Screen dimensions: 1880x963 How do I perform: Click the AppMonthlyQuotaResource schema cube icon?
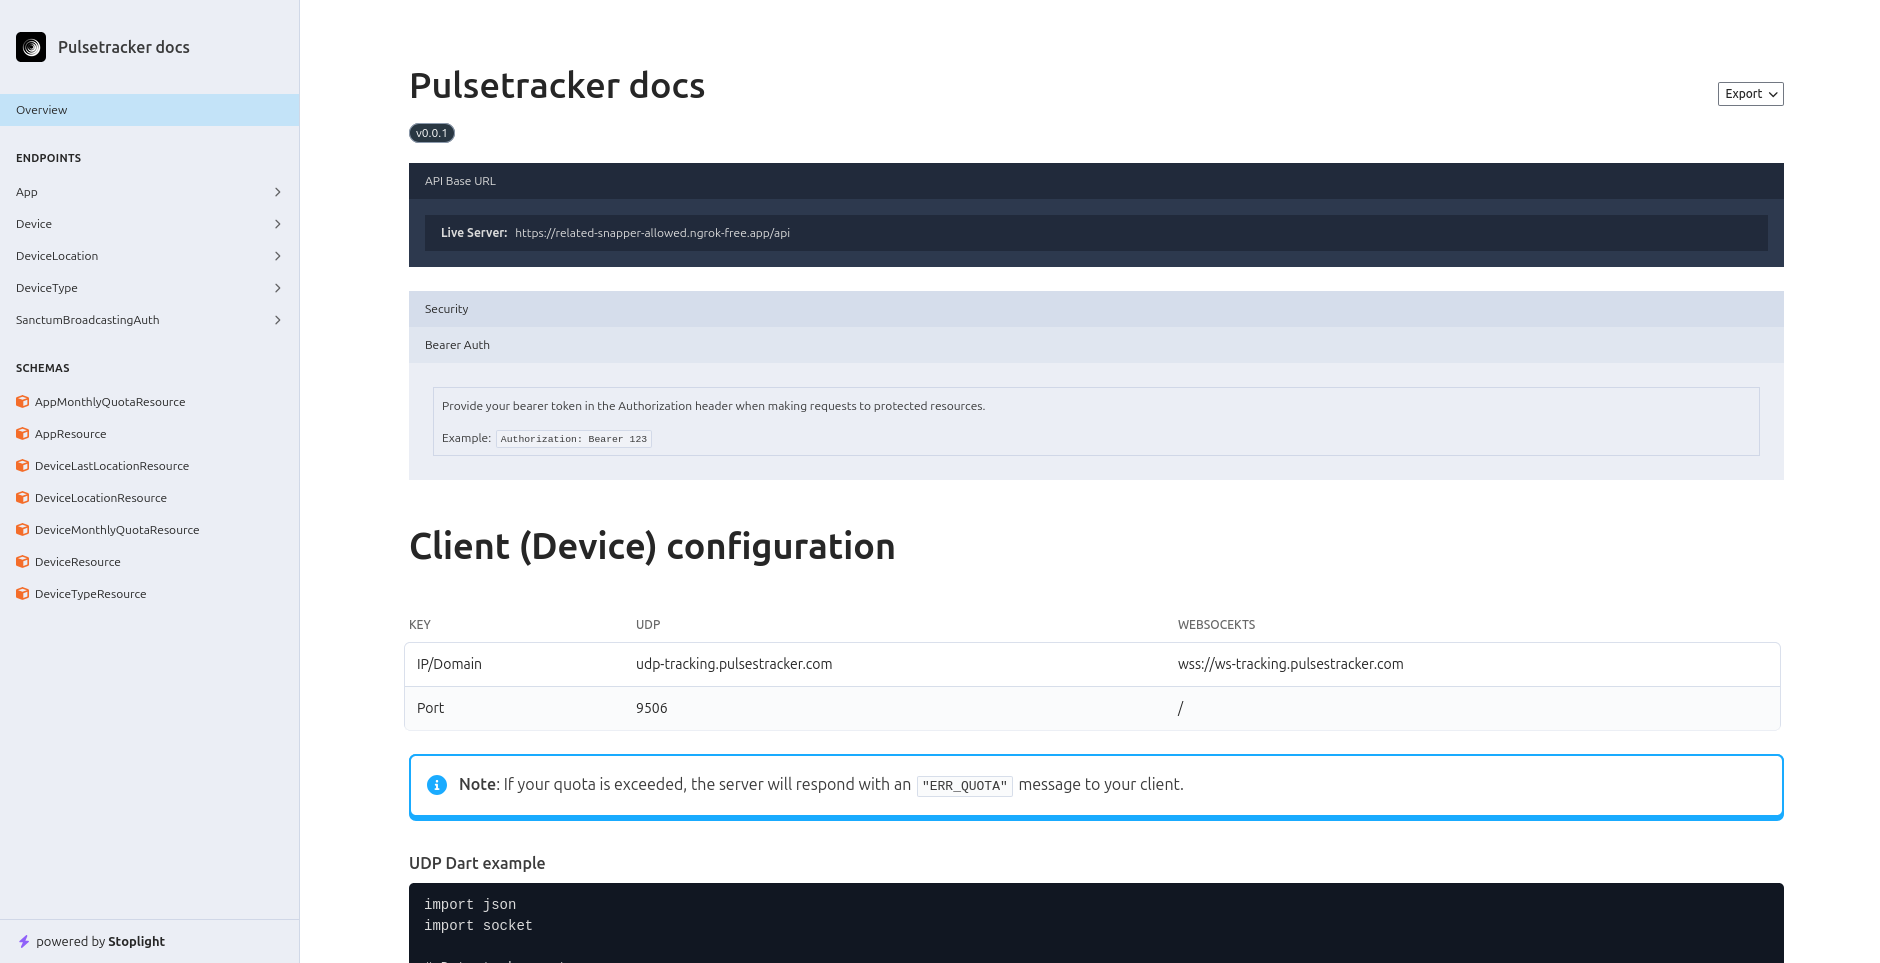tap(22, 402)
